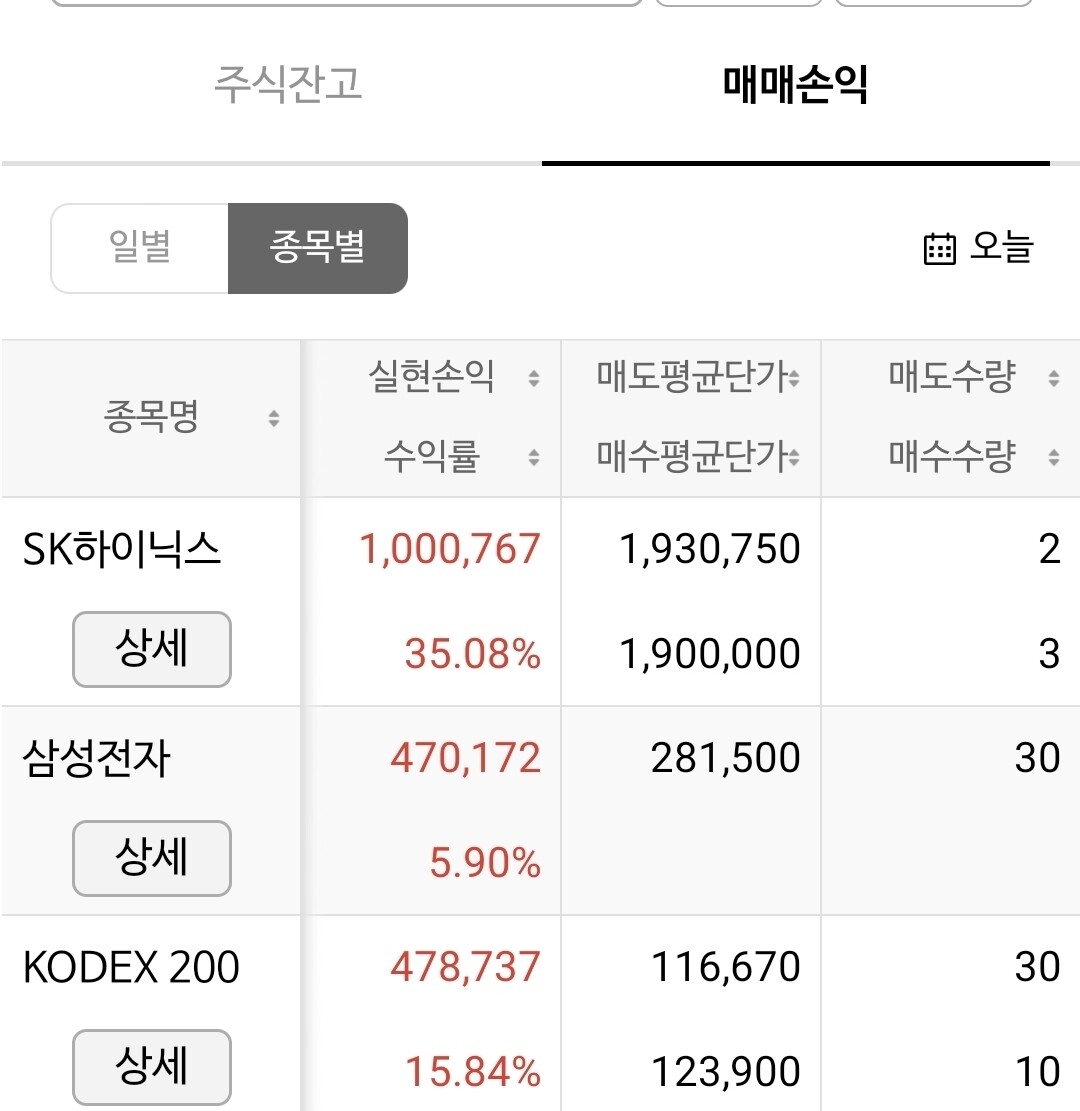Viewport: 1080px width, 1111px height.
Task: Sort by 매도수량 using its arrow icon
Action: 1054,378
